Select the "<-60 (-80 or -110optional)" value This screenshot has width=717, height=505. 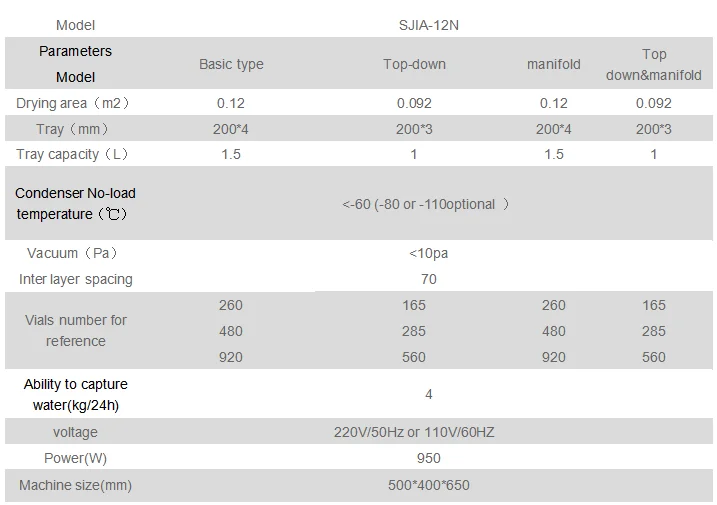(426, 204)
